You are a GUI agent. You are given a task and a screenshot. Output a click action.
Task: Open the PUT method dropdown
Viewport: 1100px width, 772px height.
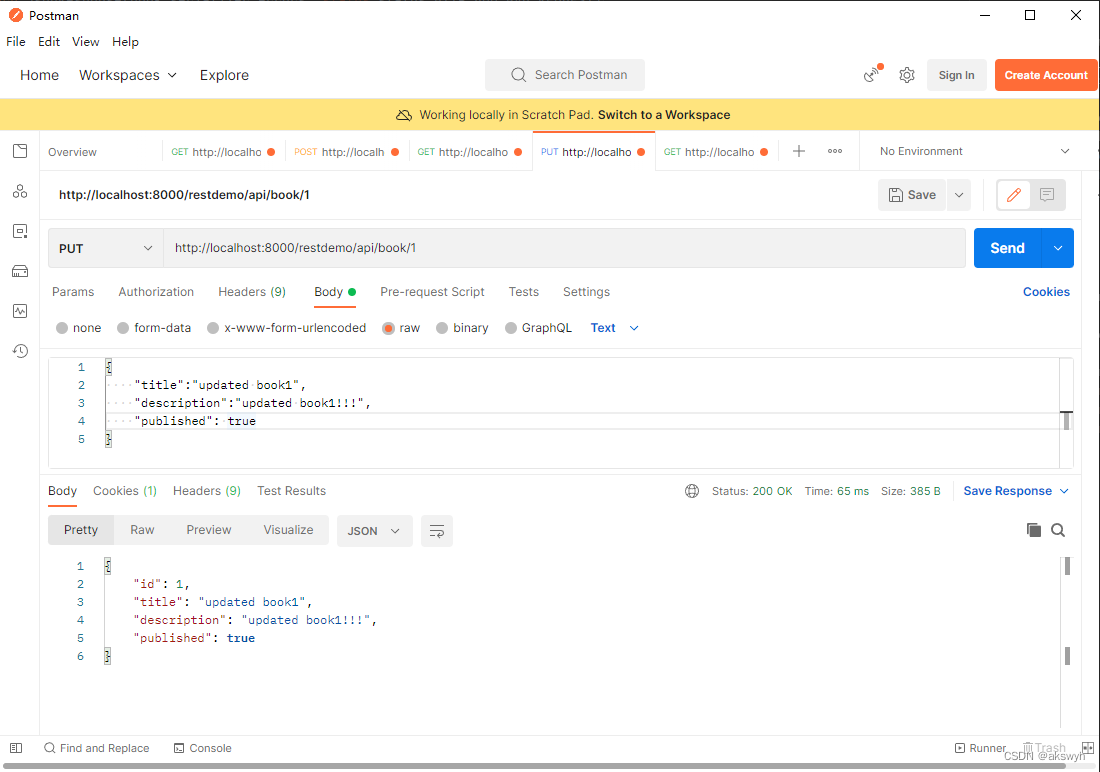105,248
